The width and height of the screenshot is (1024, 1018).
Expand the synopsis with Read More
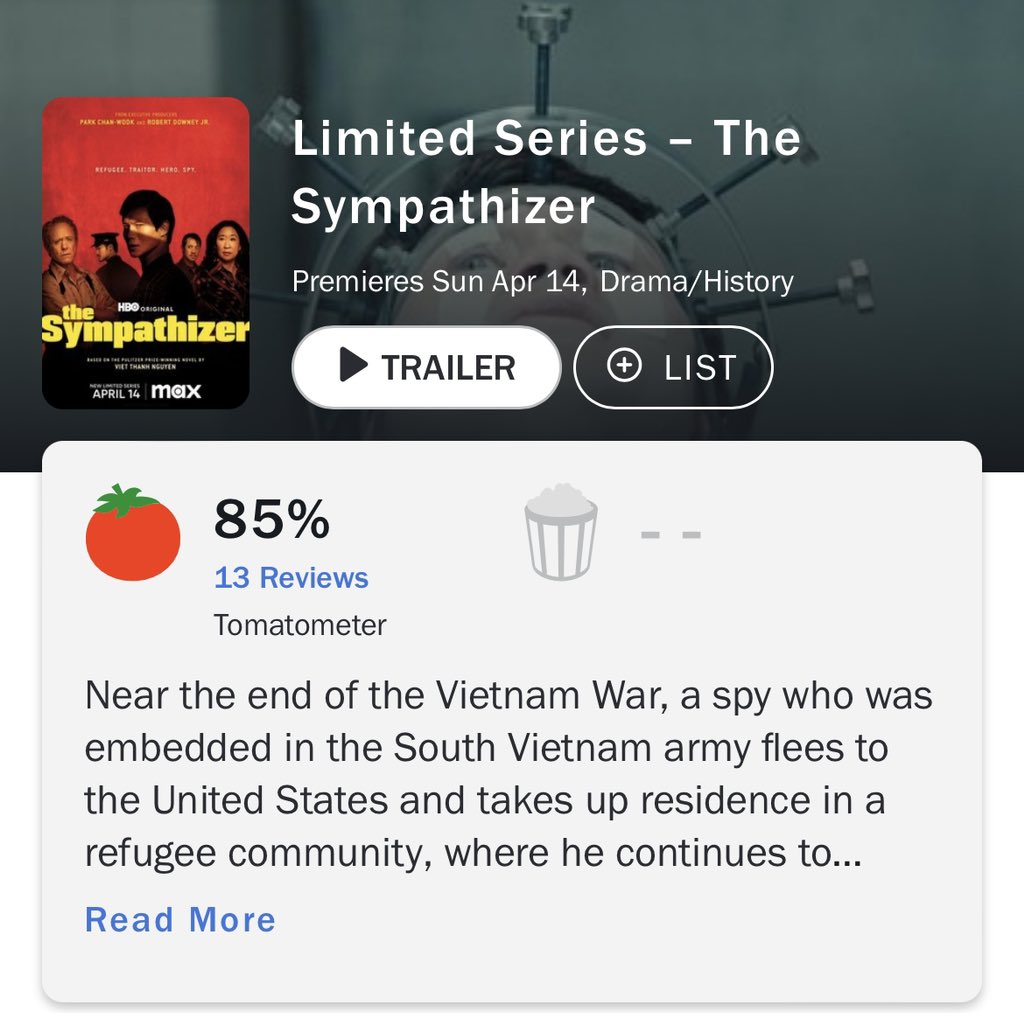(x=180, y=920)
